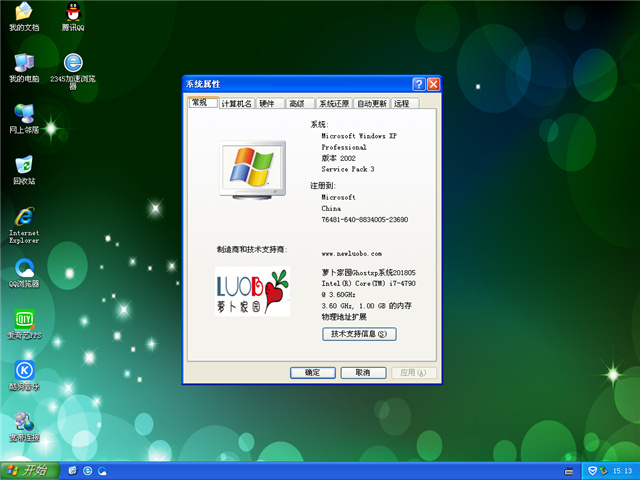Click the product ID 76481-640-8834005-23690
Viewport: 640px width, 480px height.
point(364,220)
